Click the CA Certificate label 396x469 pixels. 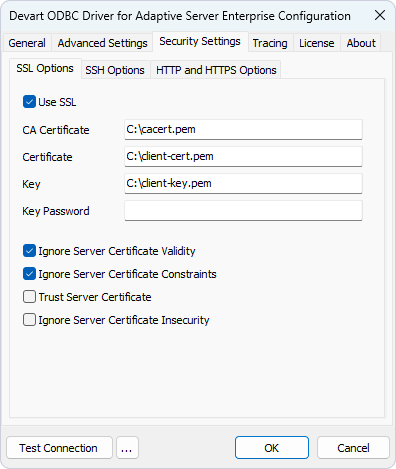tap(56, 130)
